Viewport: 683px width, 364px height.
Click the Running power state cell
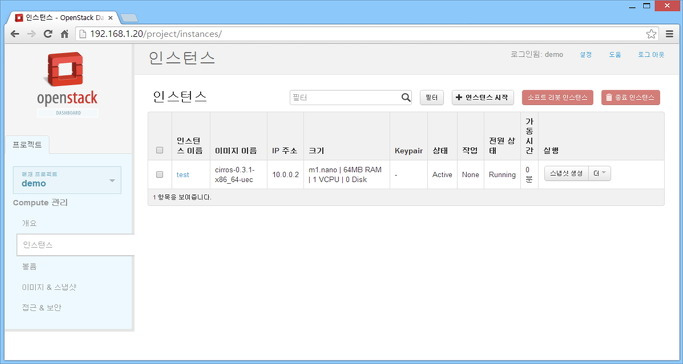(502, 175)
